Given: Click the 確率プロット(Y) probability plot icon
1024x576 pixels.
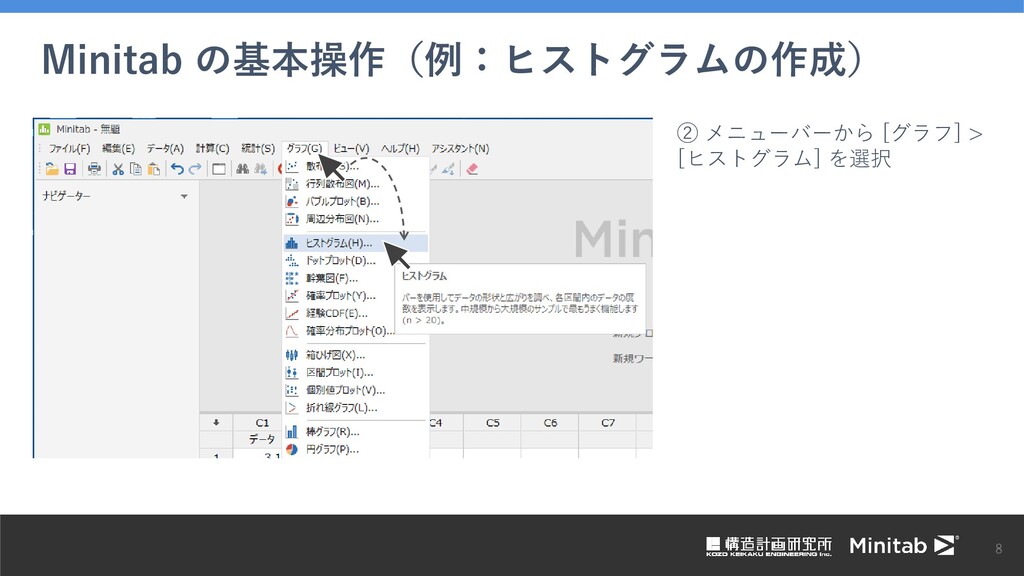Looking at the screenshot, I should tap(292, 296).
